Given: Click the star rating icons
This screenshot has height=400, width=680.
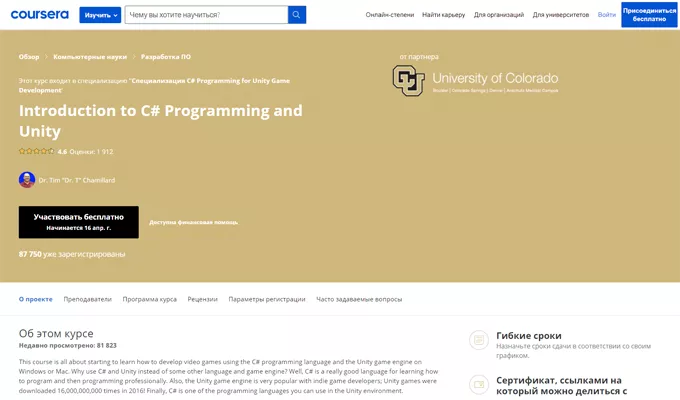Looking at the screenshot, I should (36, 151).
